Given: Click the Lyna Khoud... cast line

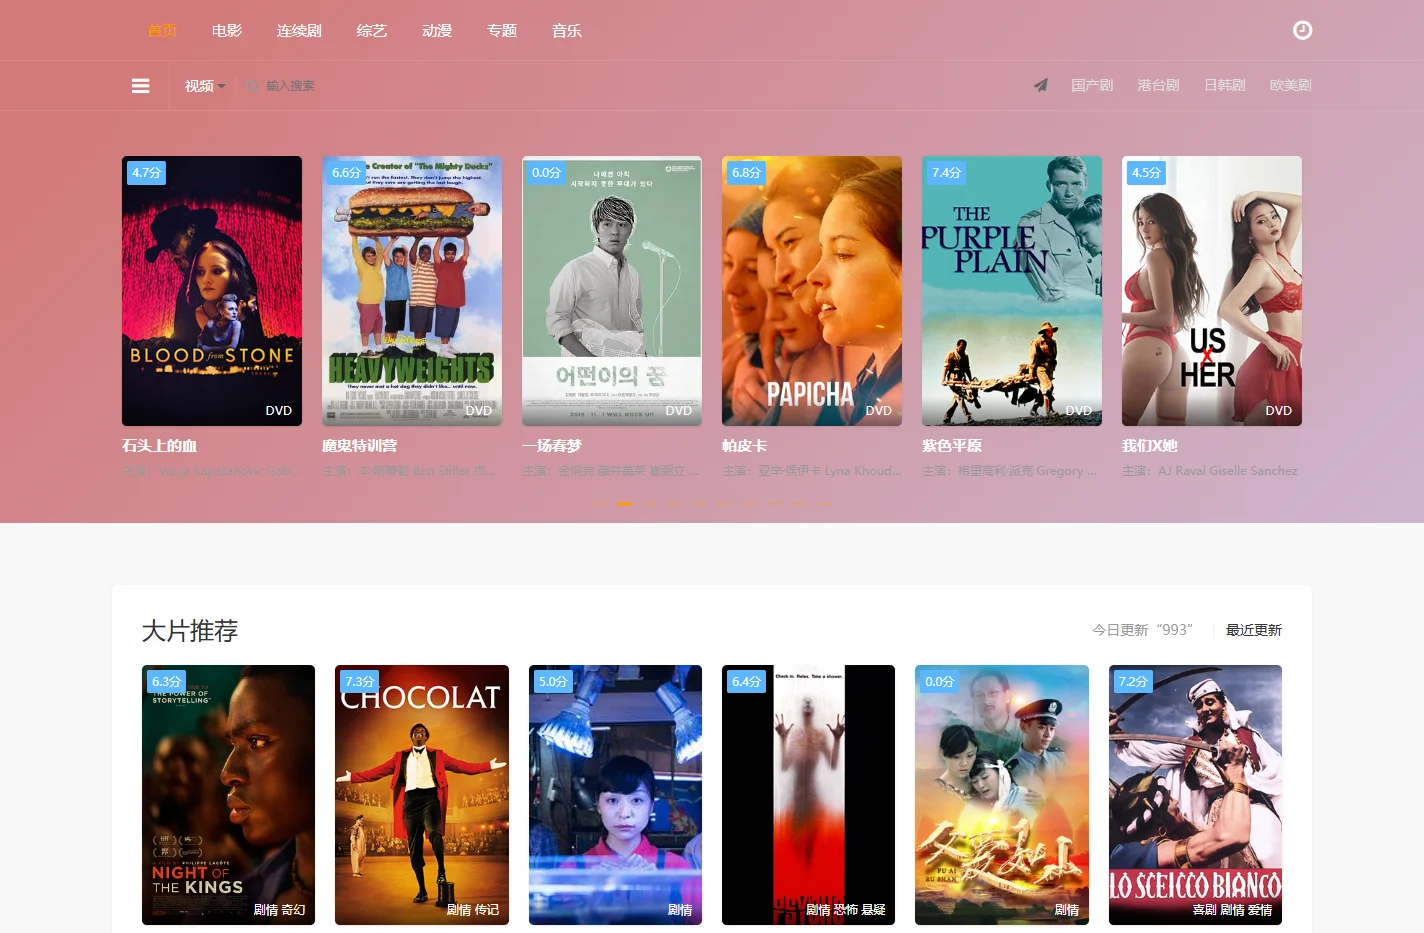Looking at the screenshot, I should (812, 471).
